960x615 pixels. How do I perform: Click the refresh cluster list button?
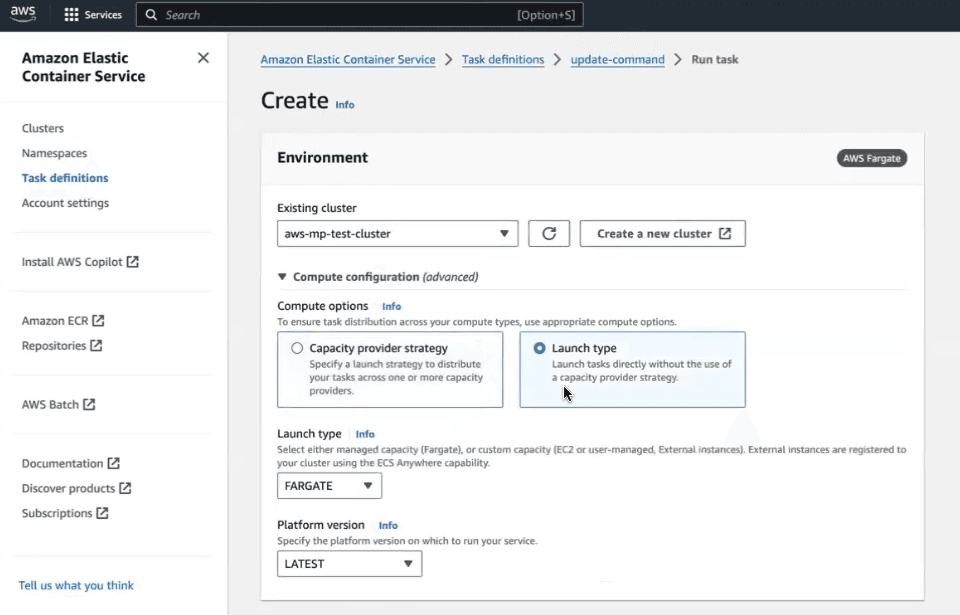click(549, 234)
